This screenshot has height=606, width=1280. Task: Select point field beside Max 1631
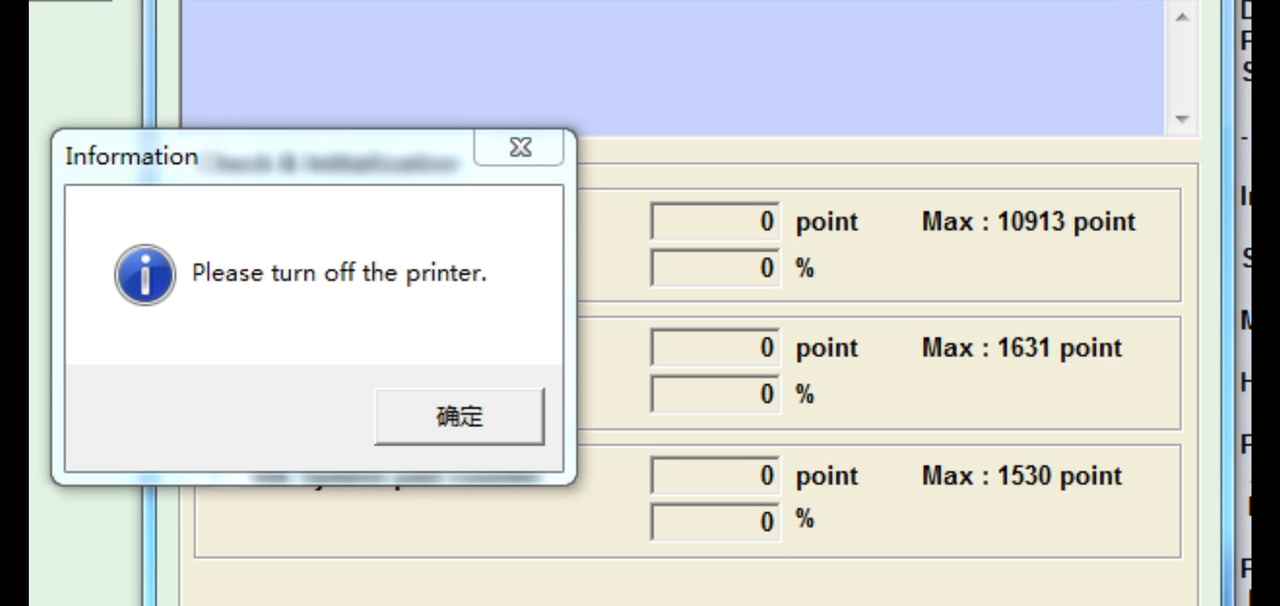point(714,348)
